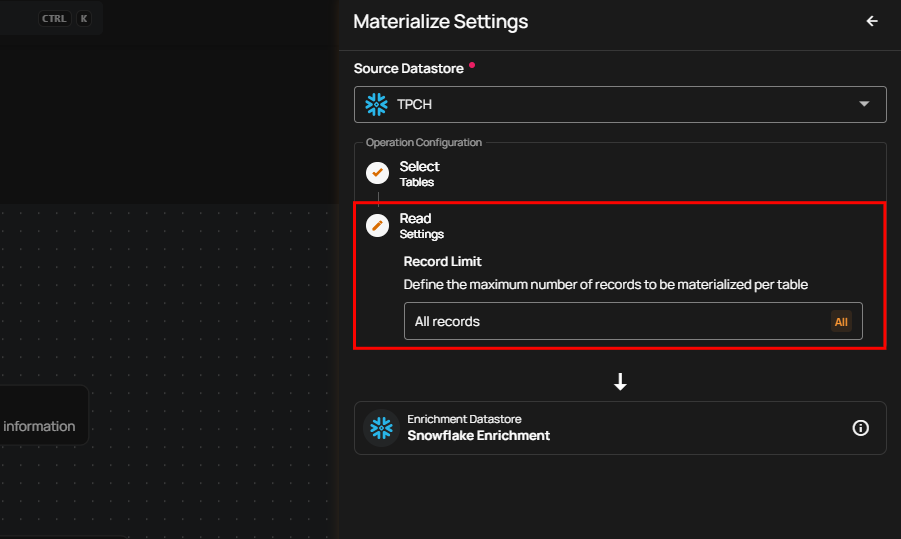Click the checkmark icon for Select step
Viewport: 901px width, 539px height.
click(377, 173)
